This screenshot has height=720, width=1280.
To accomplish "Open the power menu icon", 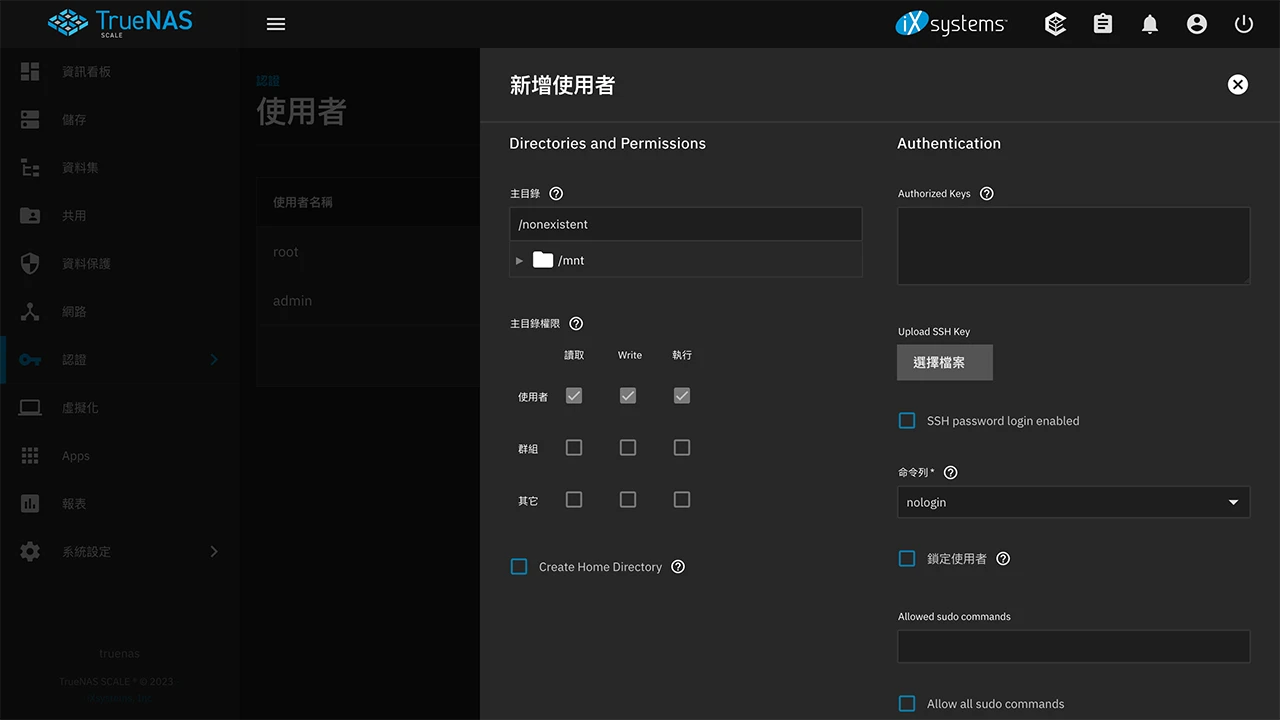I will pos(1243,23).
